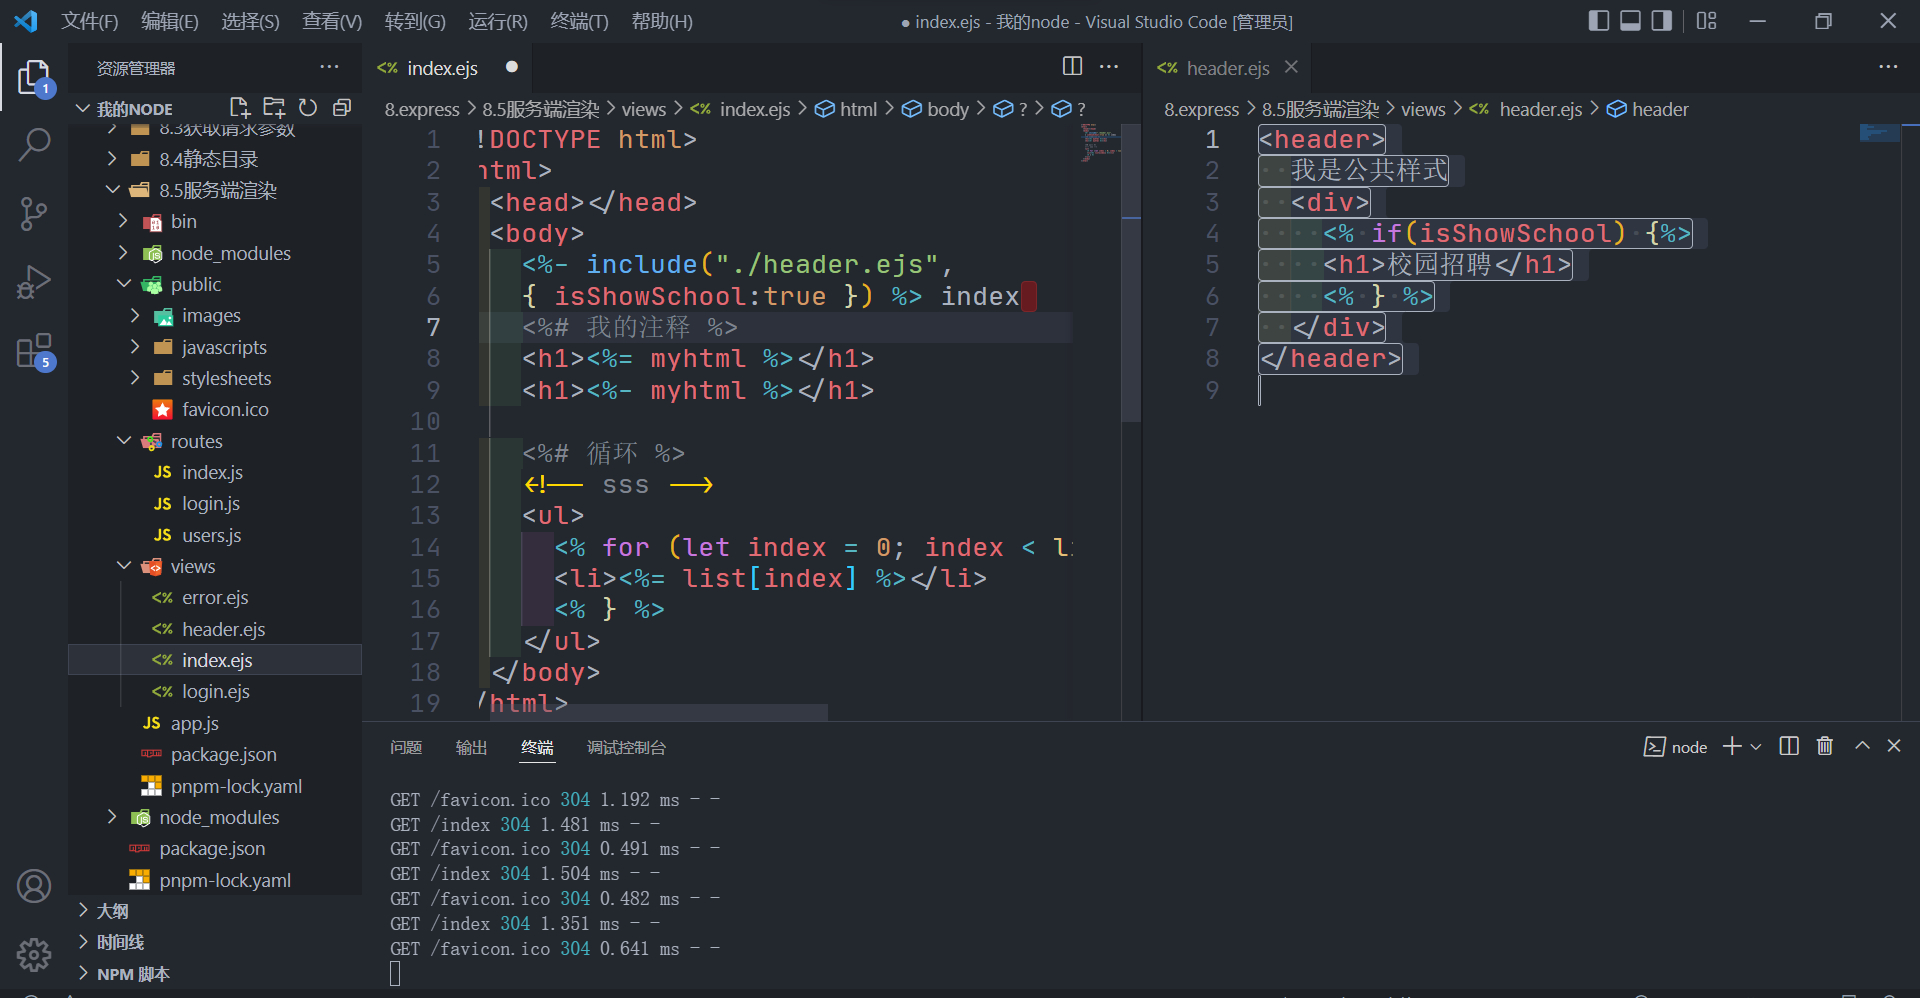The image size is (1920, 998).
Task: Open favicon.ico file
Action: point(225,409)
